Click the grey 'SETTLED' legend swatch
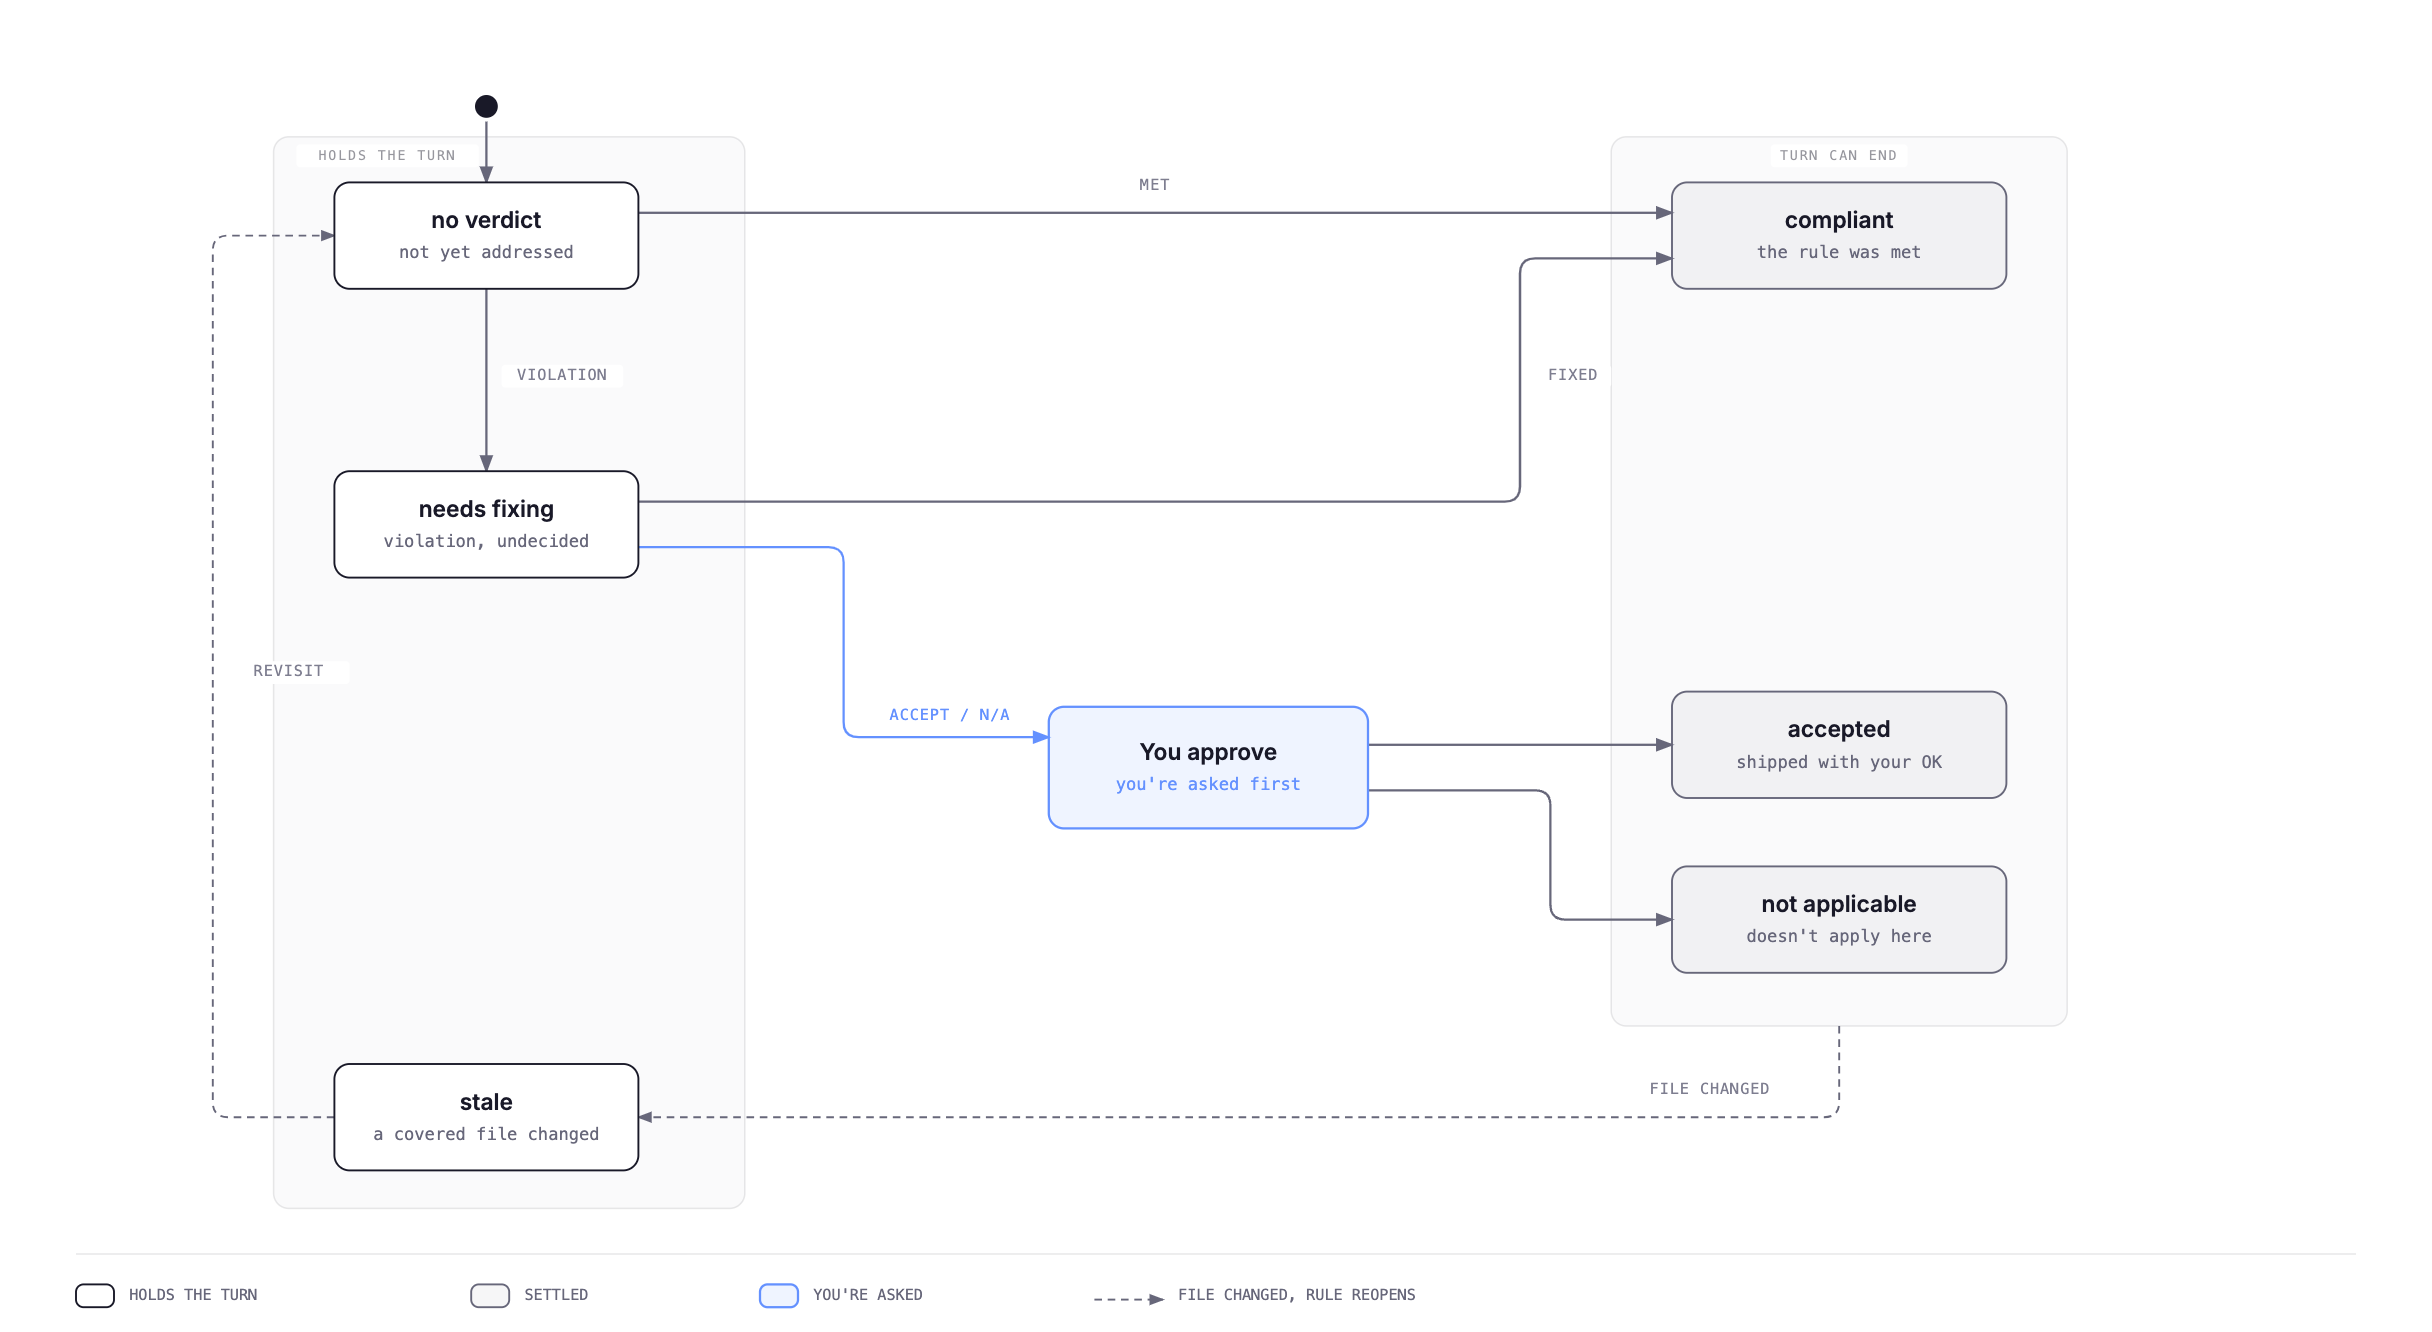This screenshot has height=1332, width=2432. coord(490,1296)
